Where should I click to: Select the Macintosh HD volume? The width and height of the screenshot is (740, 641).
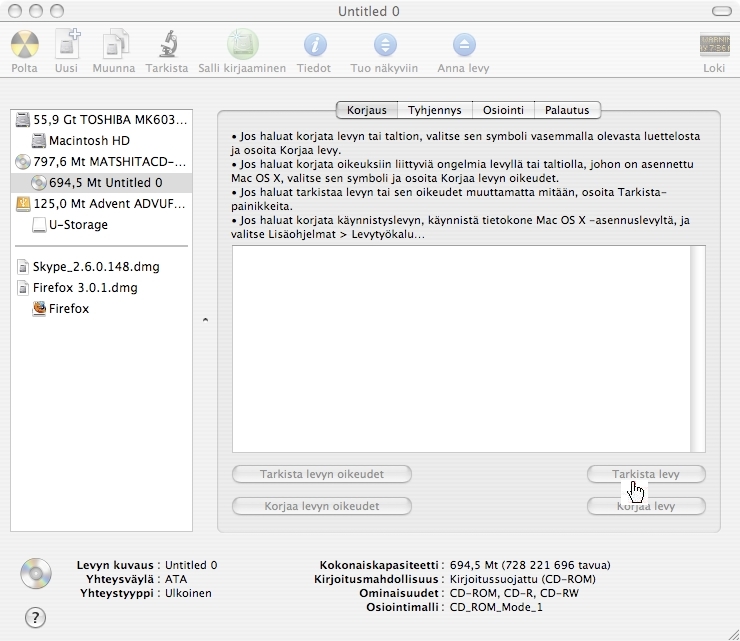(x=89, y=141)
